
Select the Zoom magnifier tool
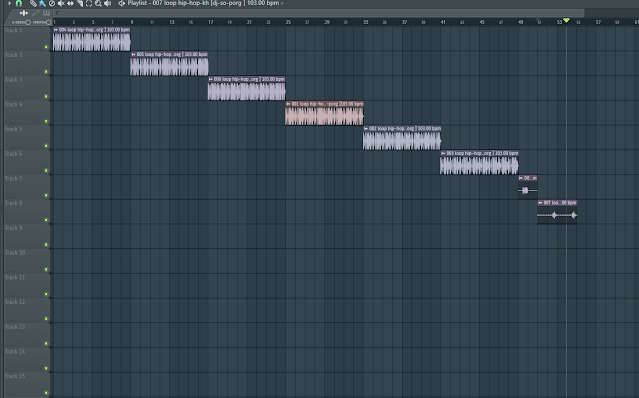(x=98, y=3)
